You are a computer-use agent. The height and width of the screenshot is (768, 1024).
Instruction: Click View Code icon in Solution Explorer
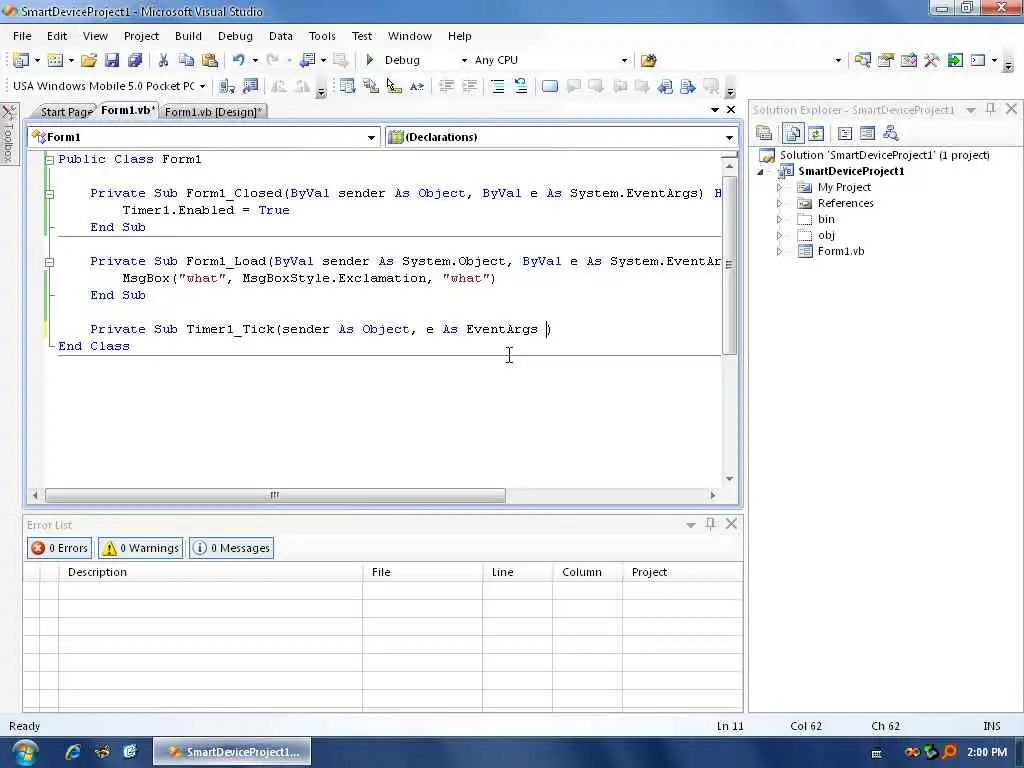tap(845, 134)
